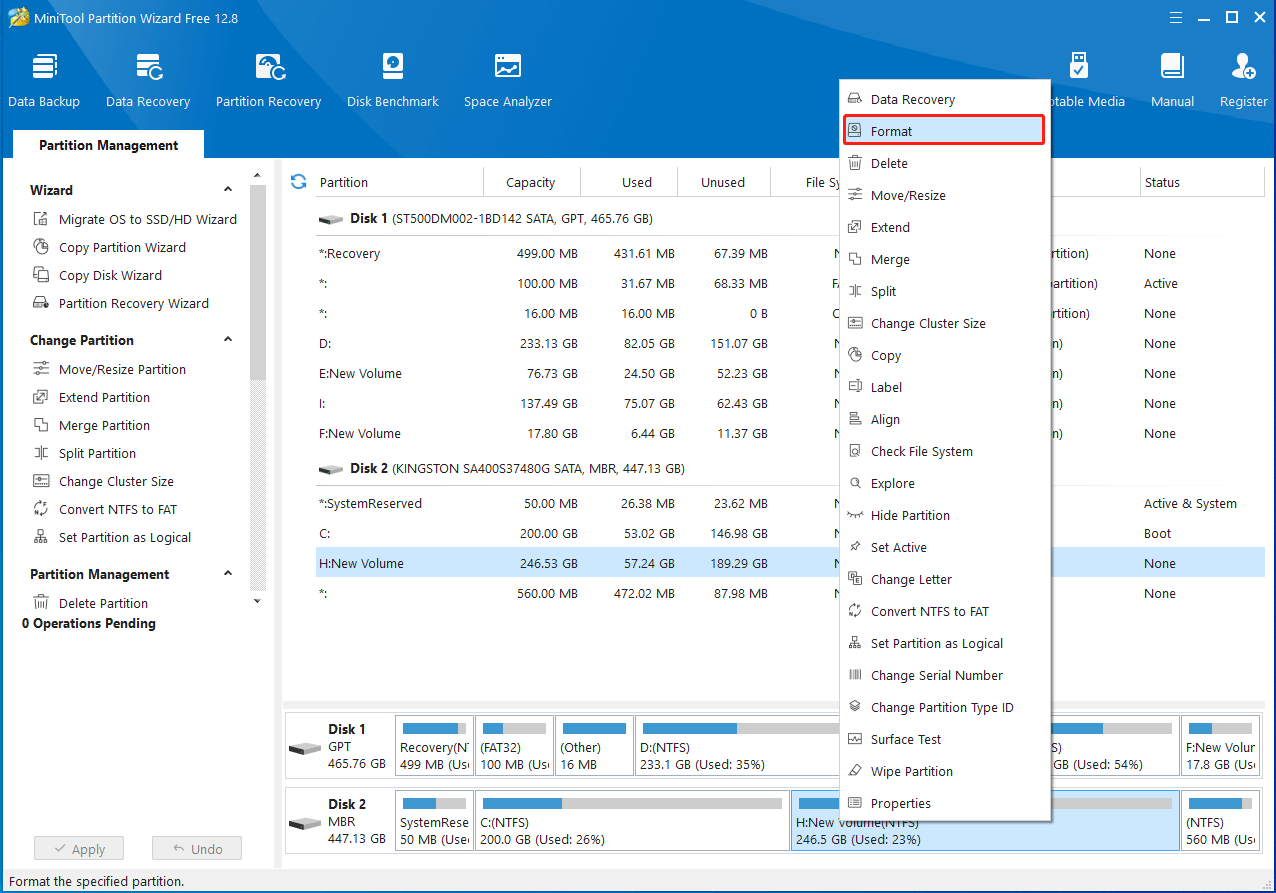Choose Change Cluster Size in the sidebar

pyautogui.click(x=104, y=481)
